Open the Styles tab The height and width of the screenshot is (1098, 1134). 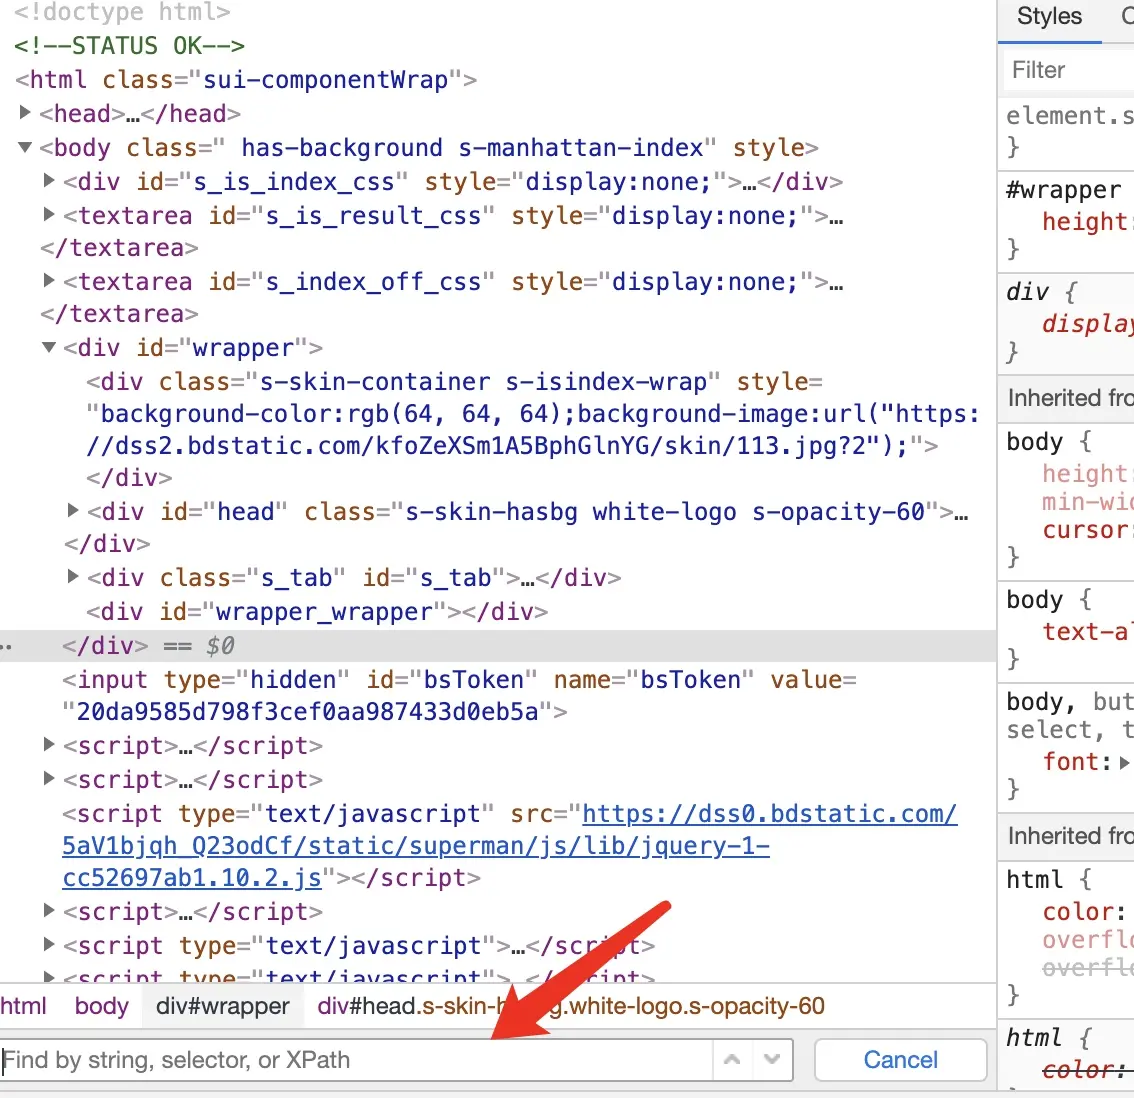[1049, 17]
